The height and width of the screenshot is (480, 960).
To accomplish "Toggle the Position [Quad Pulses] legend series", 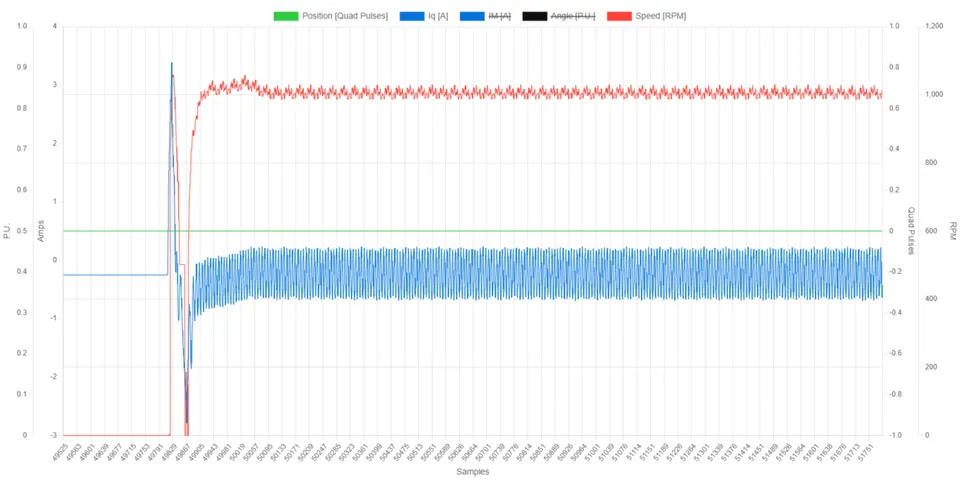I will click(331, 16).
